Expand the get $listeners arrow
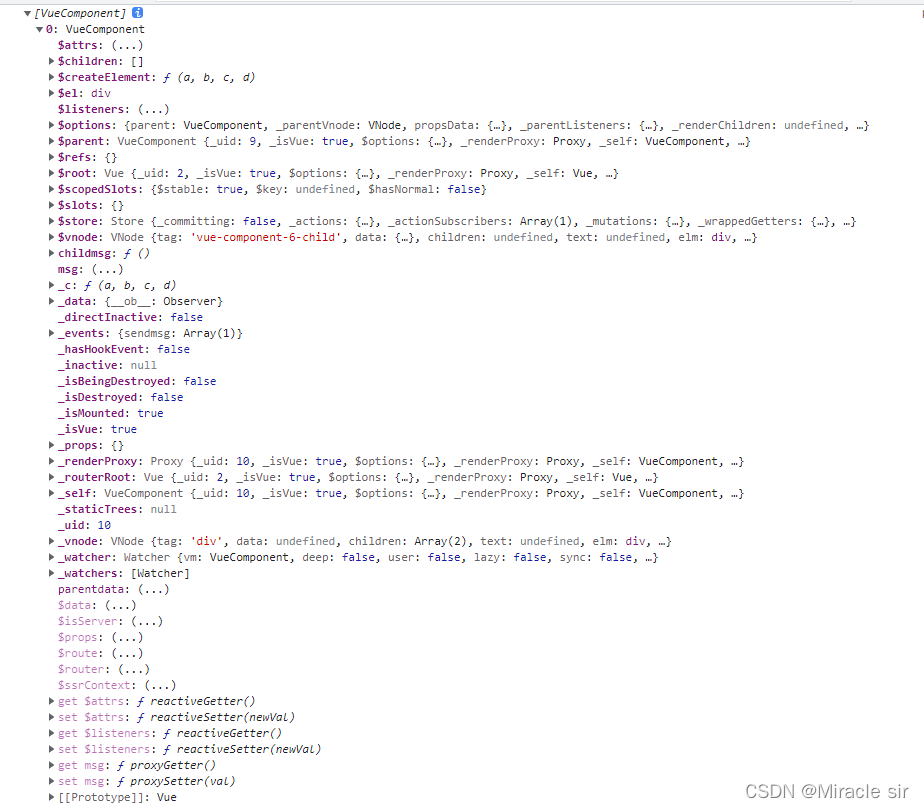The height and width of the screenshot is (808, 924). point(51,733)
